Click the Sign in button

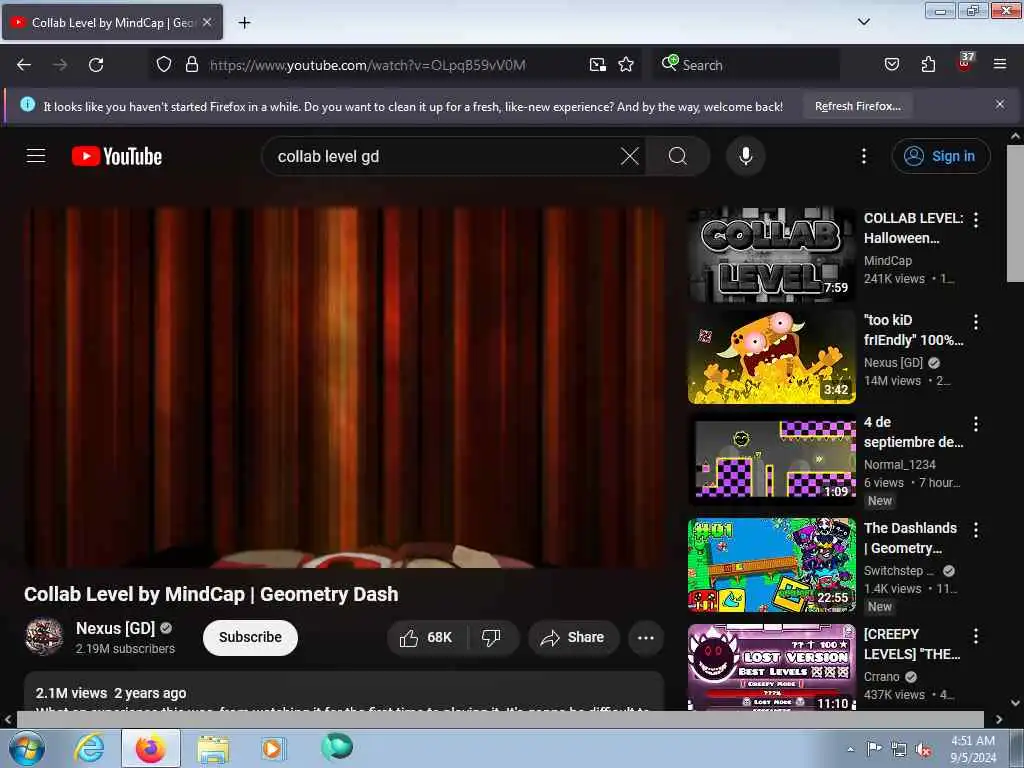(940, 156)
